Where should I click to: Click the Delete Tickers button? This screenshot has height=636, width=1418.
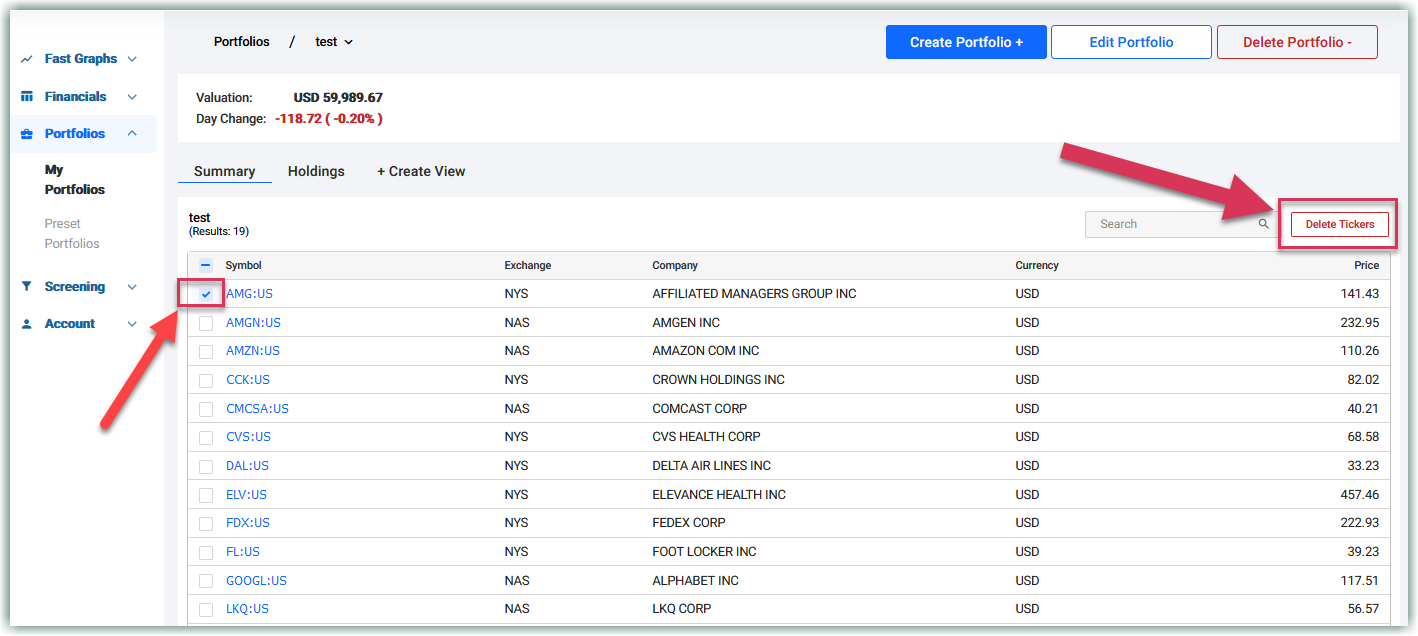click(x=1340, y=224)
